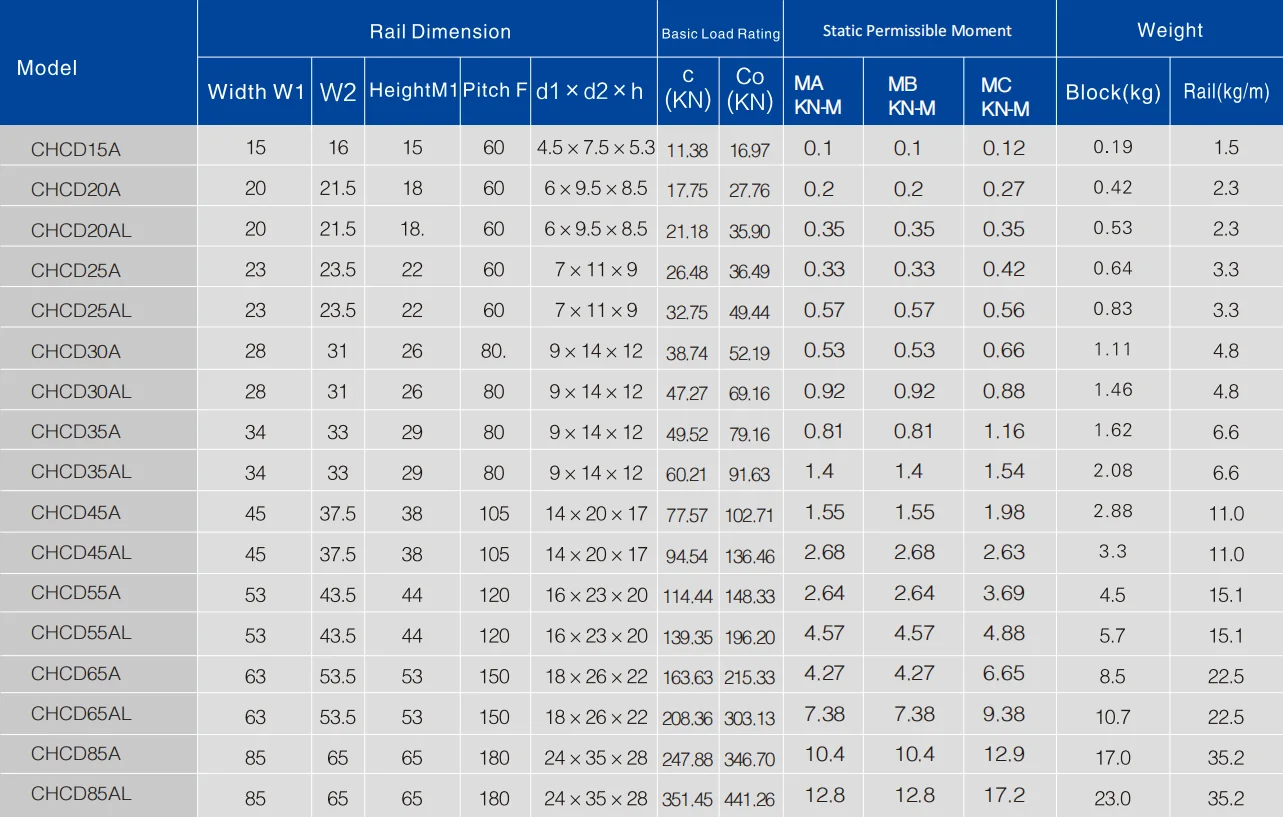This screenshot has width=1283, height=817.
Task: Click the 351.45 load rating value
Action: tap(687, 800)
